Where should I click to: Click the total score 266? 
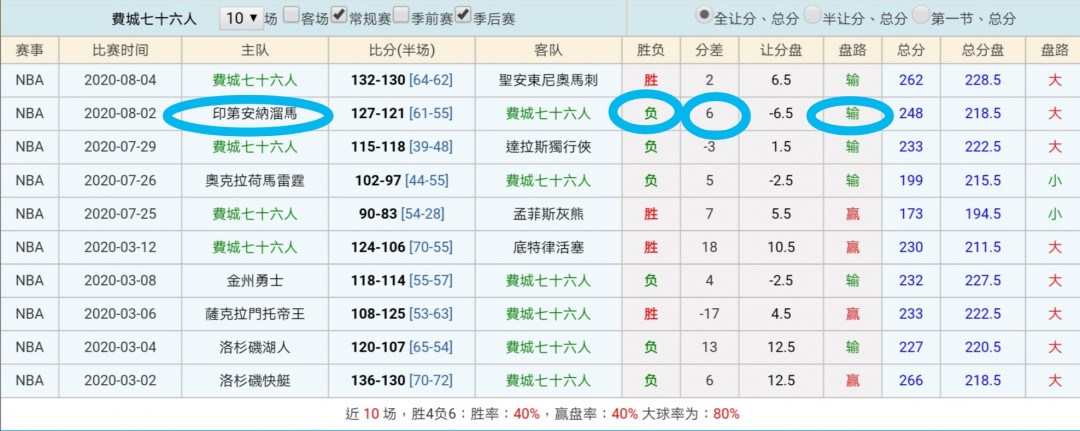(x=911, y=380)
